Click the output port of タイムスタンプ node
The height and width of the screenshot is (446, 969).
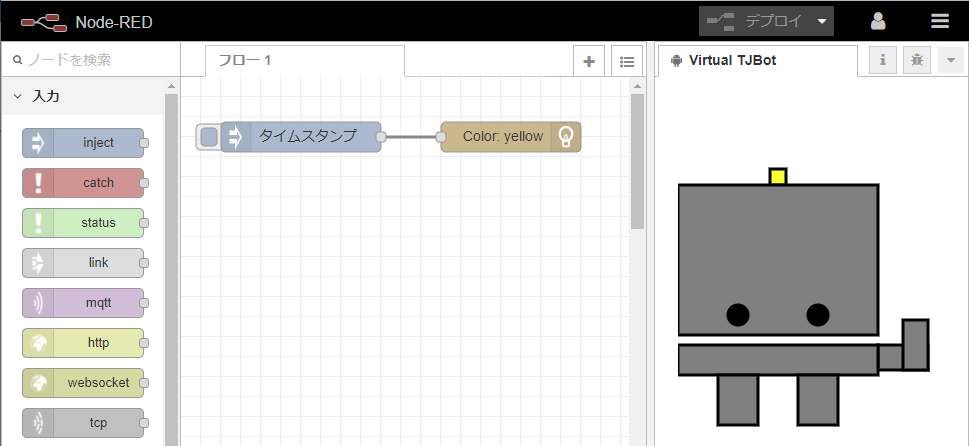point(381,137)
